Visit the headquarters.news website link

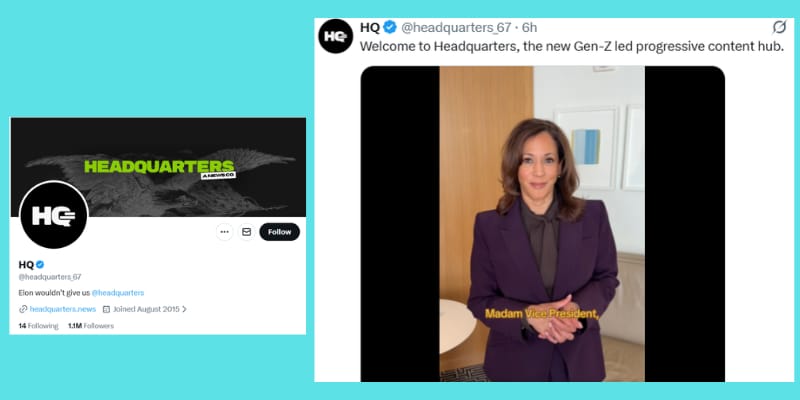pyautogui.click(x=63, y=309)
